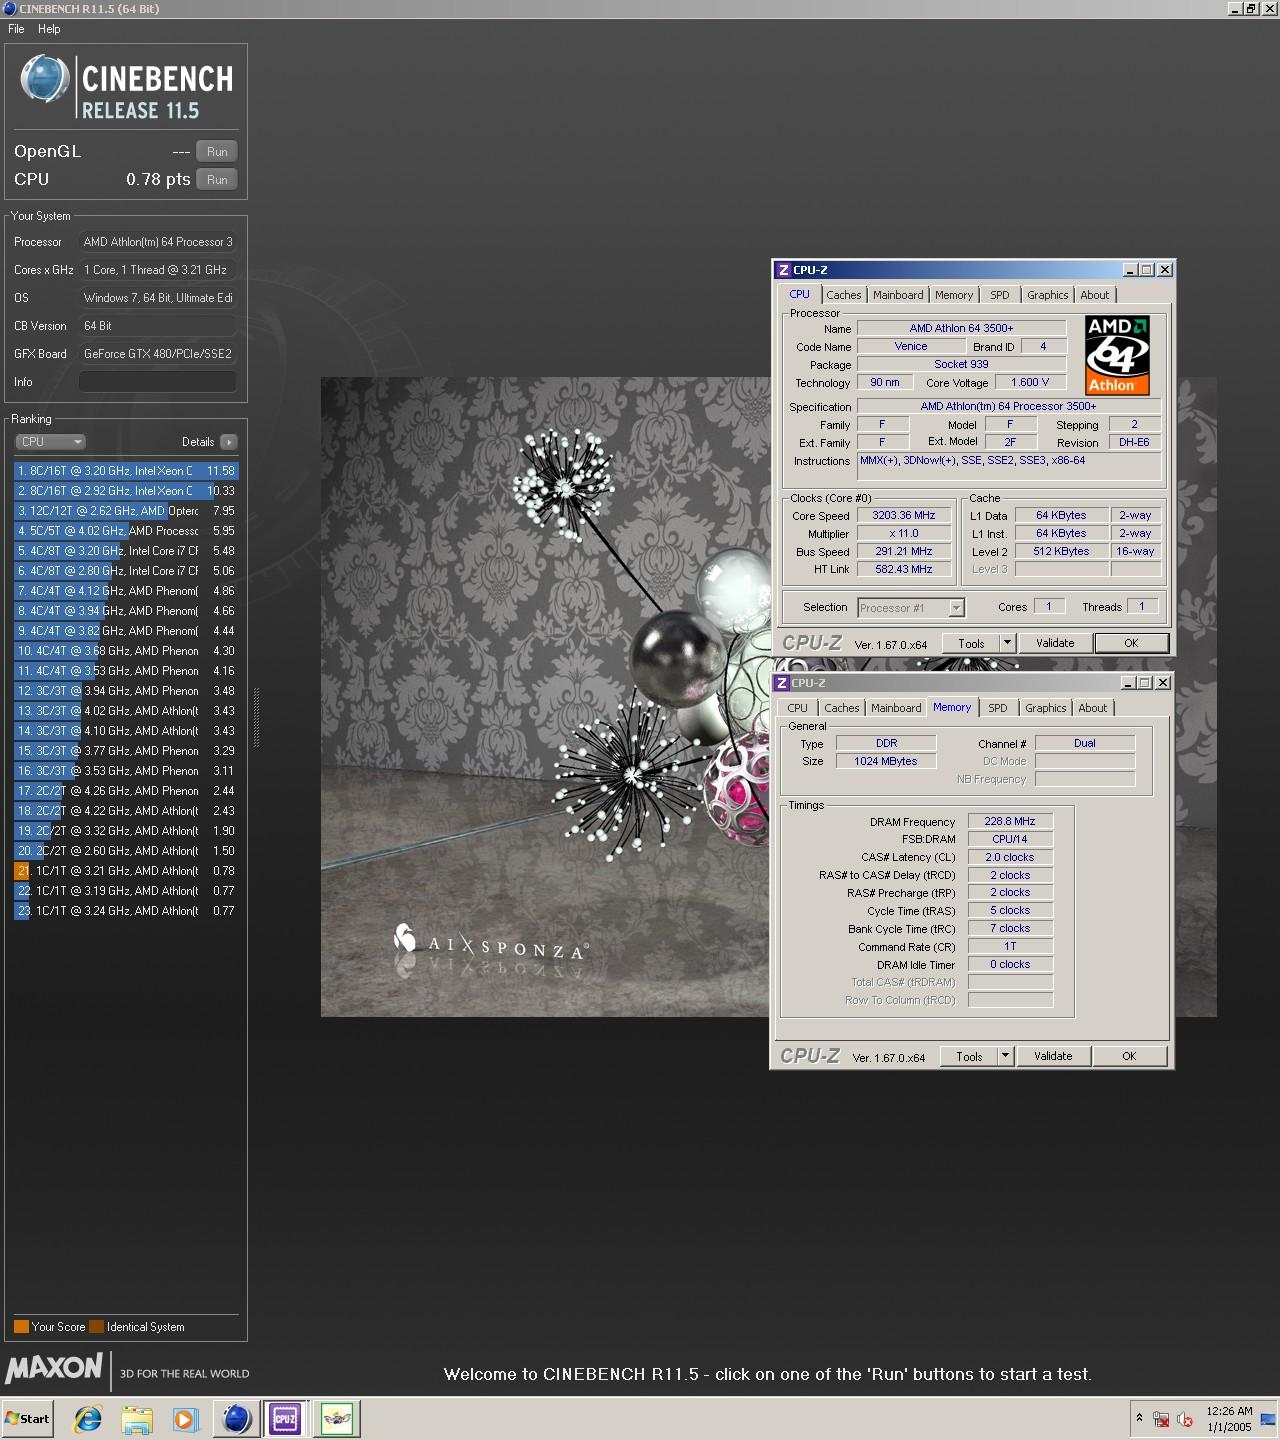1280x1440 pixels.
Task: Click the volume tray icon
Action: [x=1185, y=1419]
